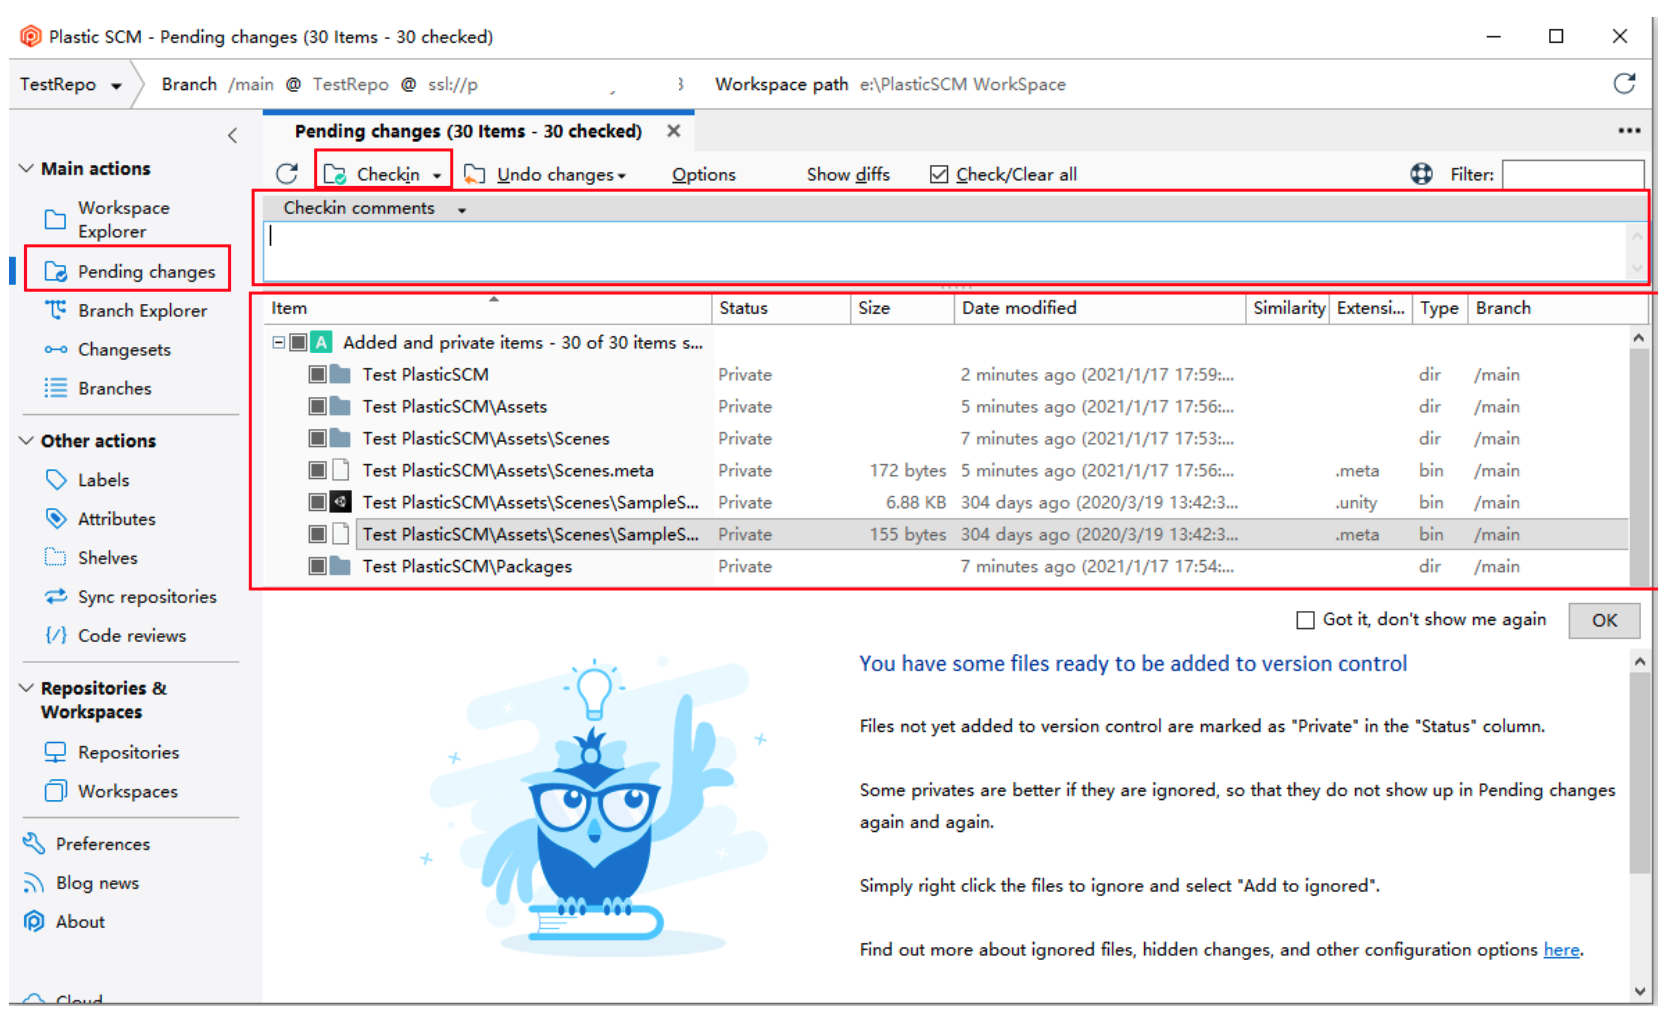The width and height of the screenshot is (1670, 1016).
Task: Select the highlighted SampleScene .meta row
Action: click(947, 534)
